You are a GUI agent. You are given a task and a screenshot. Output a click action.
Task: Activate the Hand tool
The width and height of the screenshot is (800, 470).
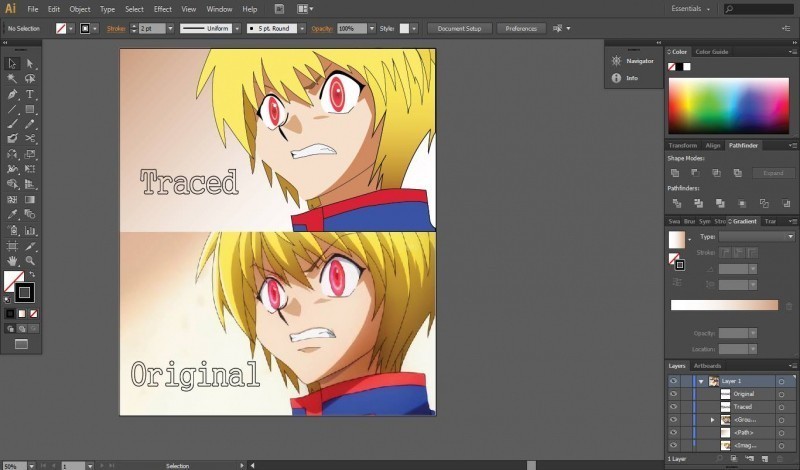pos(12,261)
